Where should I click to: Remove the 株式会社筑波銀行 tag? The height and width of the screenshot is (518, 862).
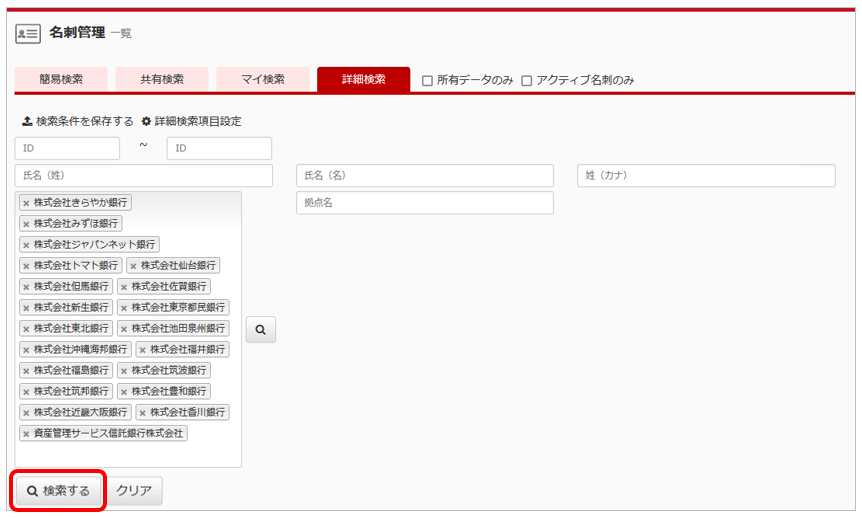(124, 371)
